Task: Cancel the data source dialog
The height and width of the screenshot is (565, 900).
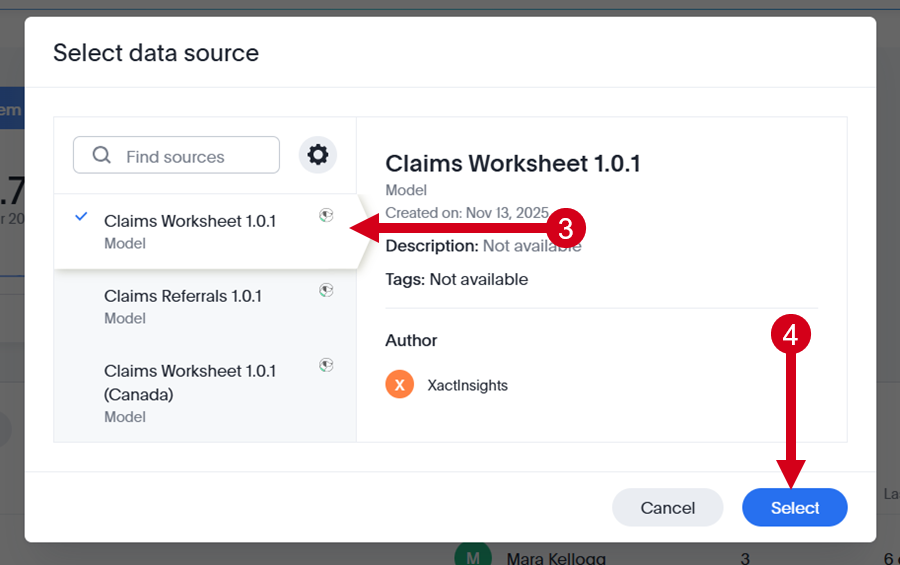Action: tap(668, 508)
